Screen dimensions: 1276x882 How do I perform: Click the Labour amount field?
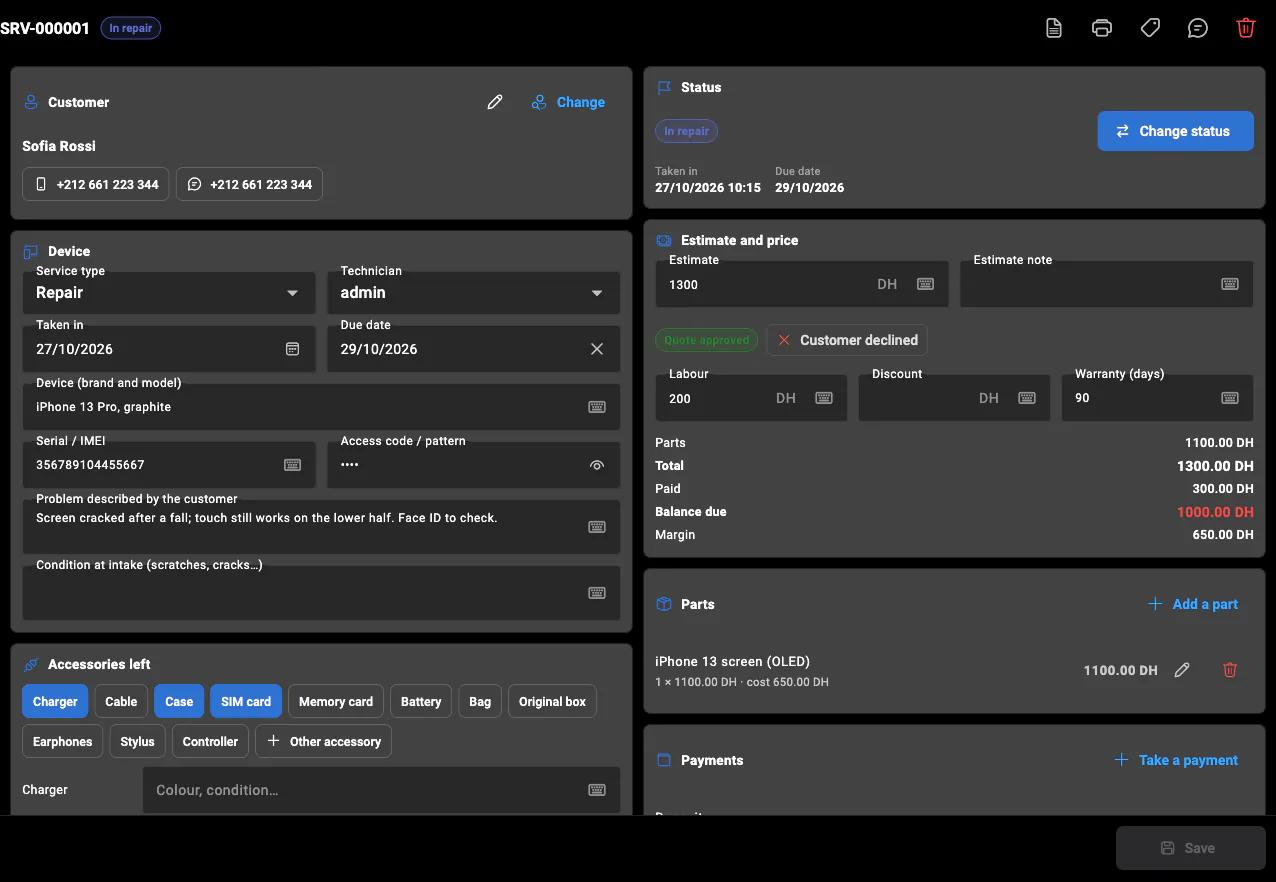(751, 398)
